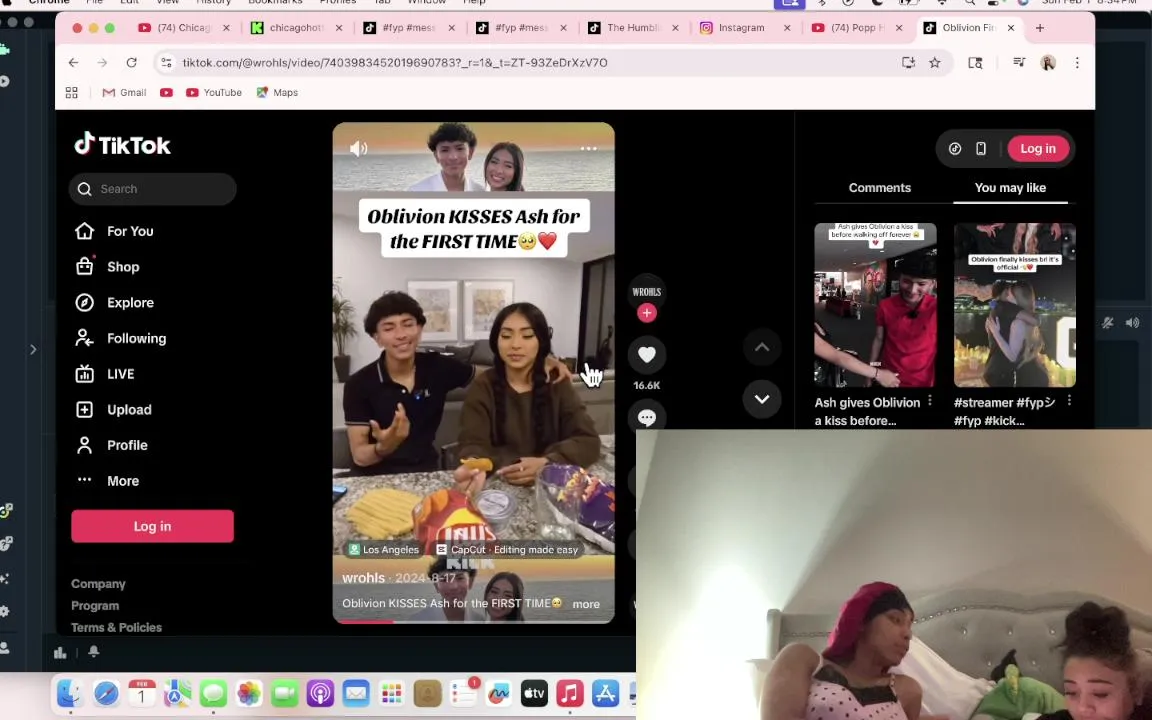1152x720 pixels.
Task: Open the YouTube bookmark
Action: pos(214,93)
